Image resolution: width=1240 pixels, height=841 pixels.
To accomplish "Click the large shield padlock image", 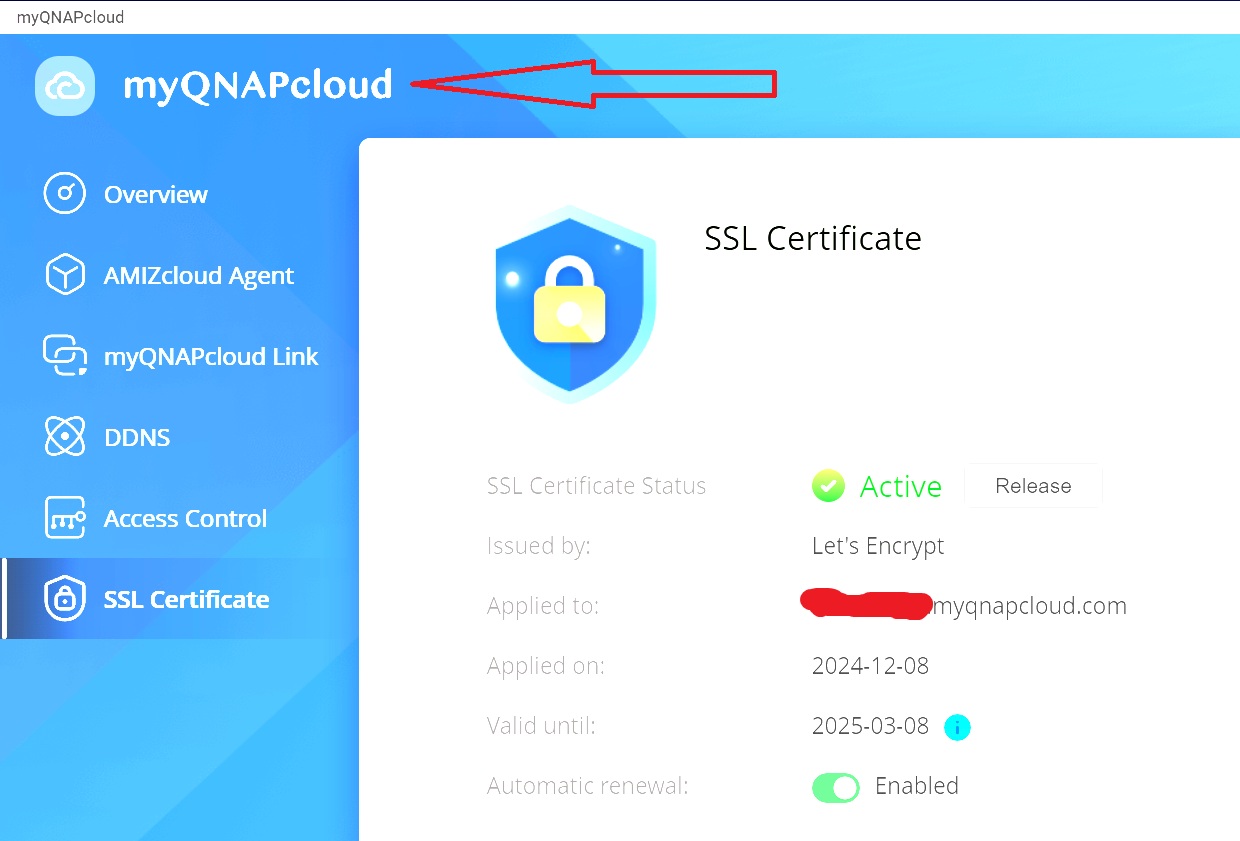I will pos(575,304).
